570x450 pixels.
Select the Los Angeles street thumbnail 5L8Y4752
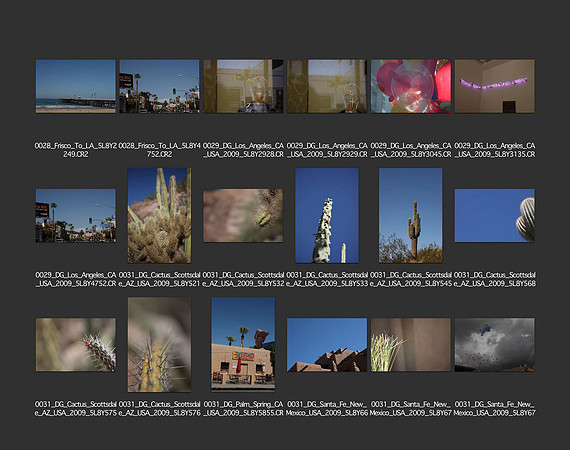(x=76, y=216)
